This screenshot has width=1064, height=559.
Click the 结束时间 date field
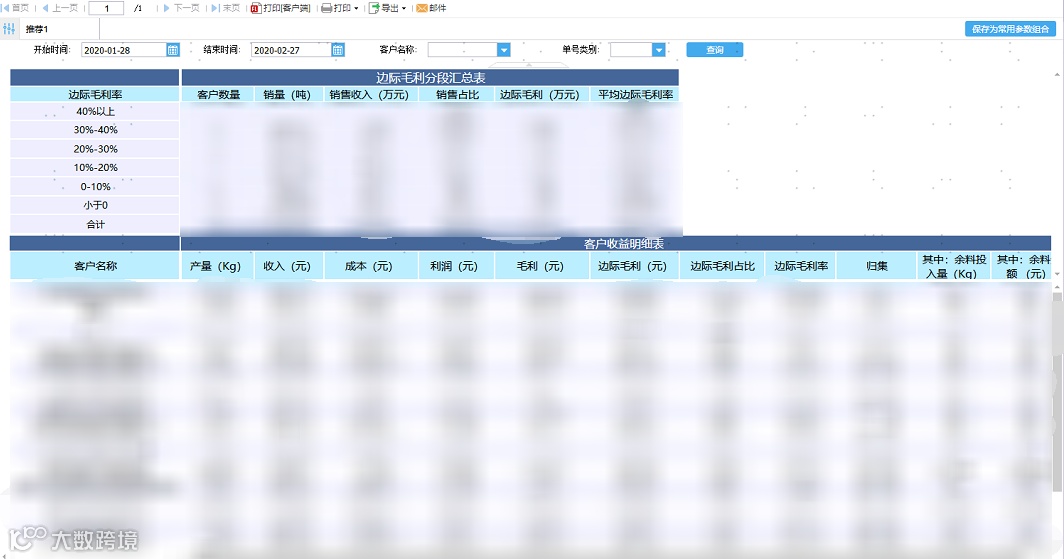291,50
